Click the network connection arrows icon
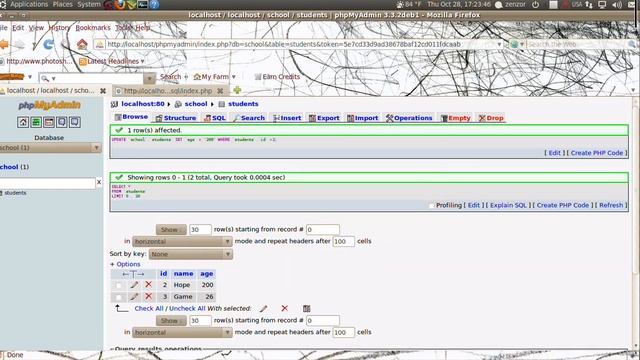 click(589, 4)
